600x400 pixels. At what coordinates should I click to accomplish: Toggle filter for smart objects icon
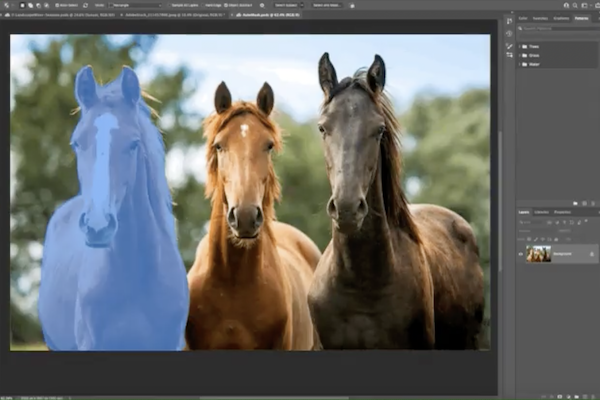coord(579,222)
